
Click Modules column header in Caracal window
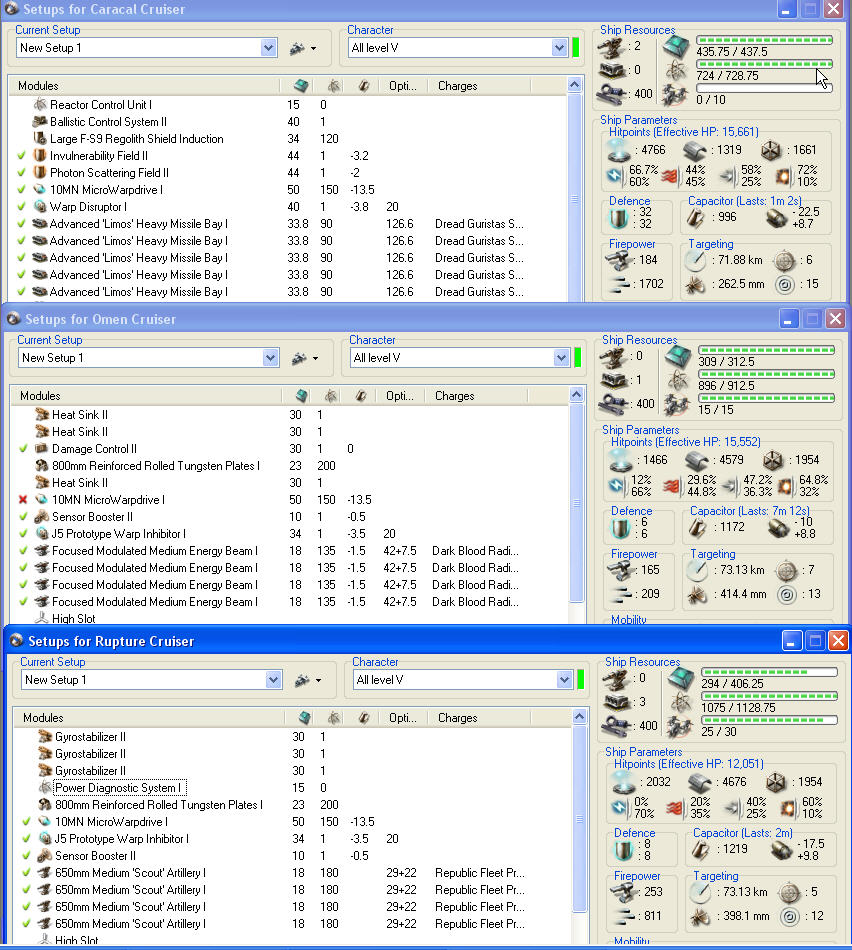[x=145, y=86]
